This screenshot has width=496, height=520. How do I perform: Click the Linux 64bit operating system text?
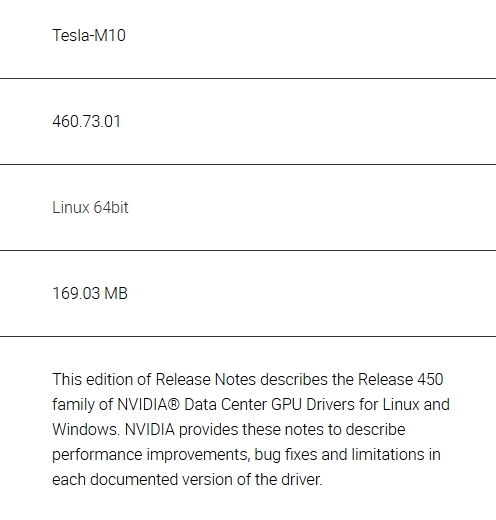click(90, 207)
